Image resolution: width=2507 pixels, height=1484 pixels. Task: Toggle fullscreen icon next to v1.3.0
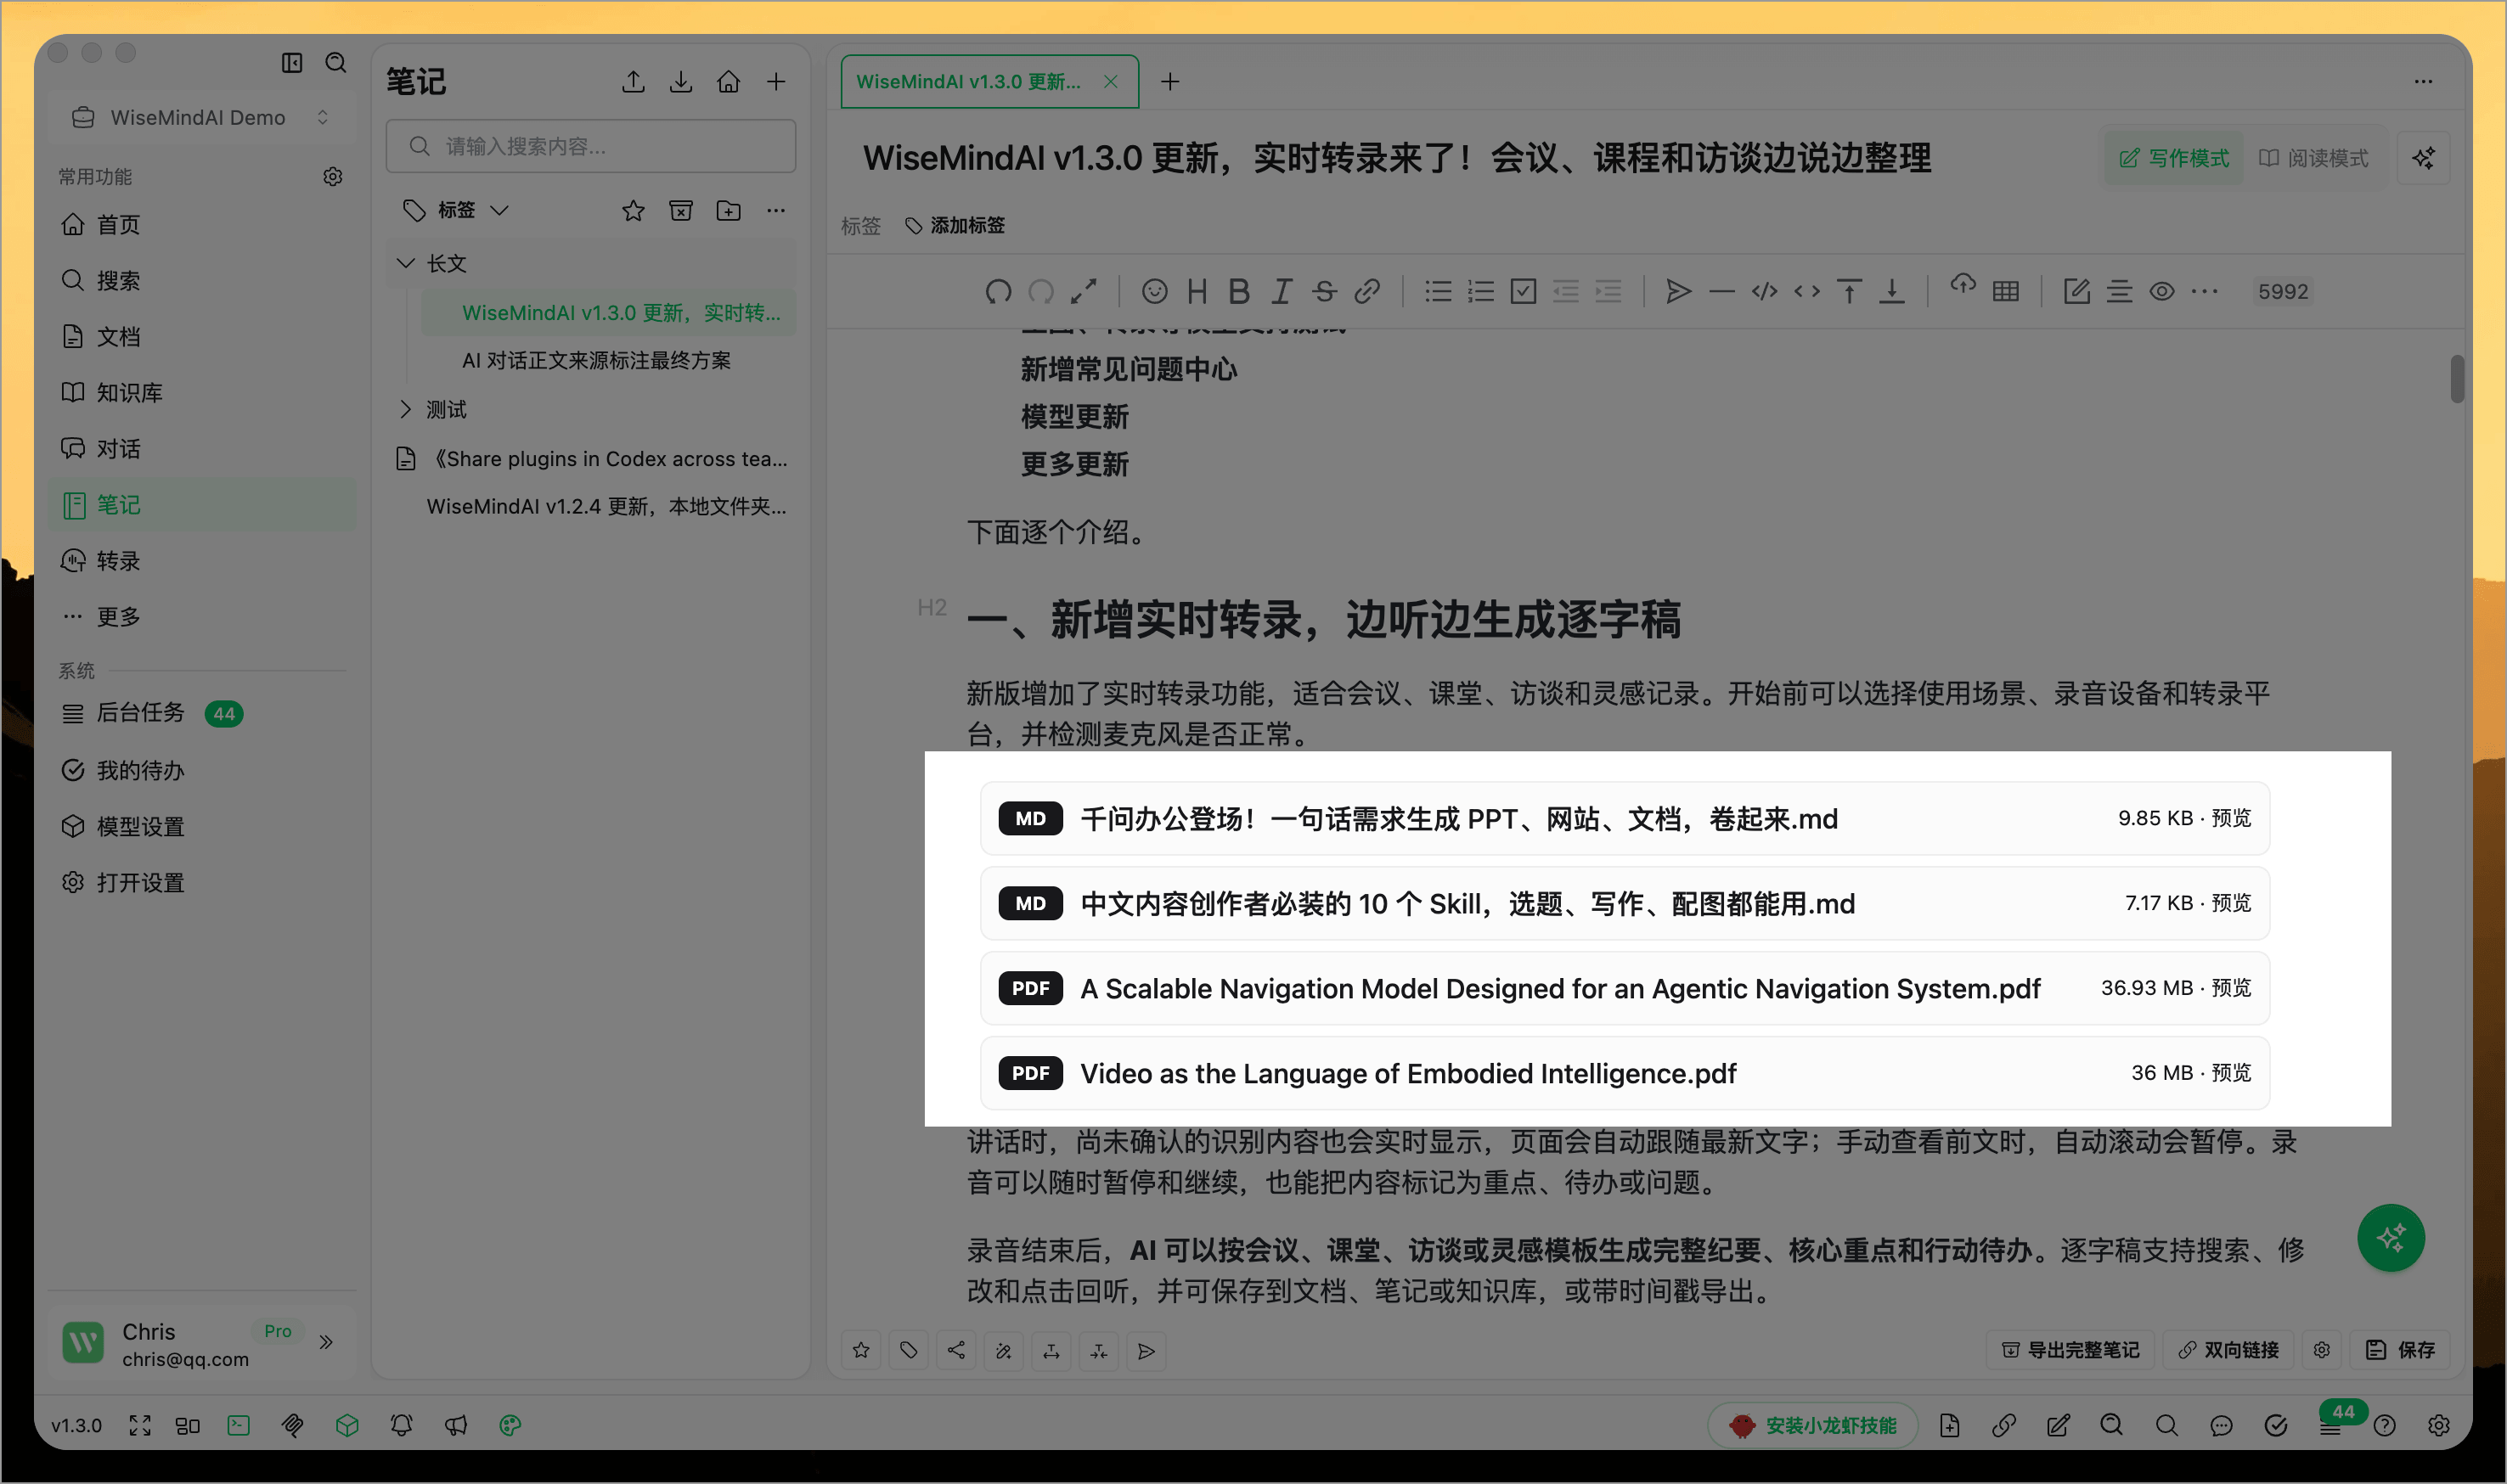coord(140,1425)
